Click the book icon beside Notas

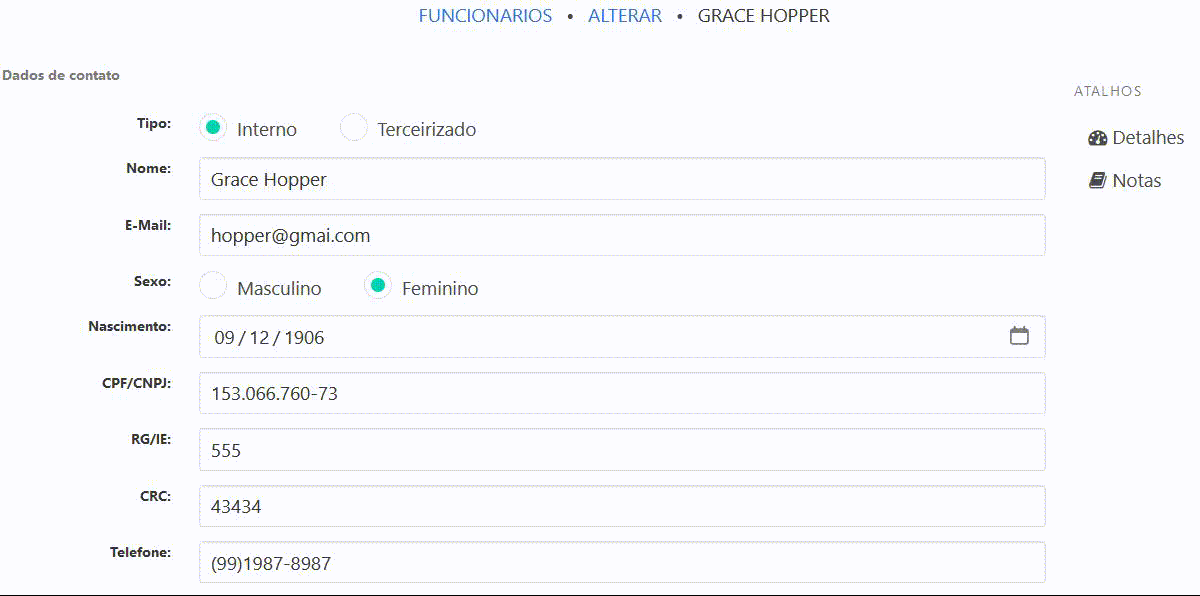point(1097,181)
